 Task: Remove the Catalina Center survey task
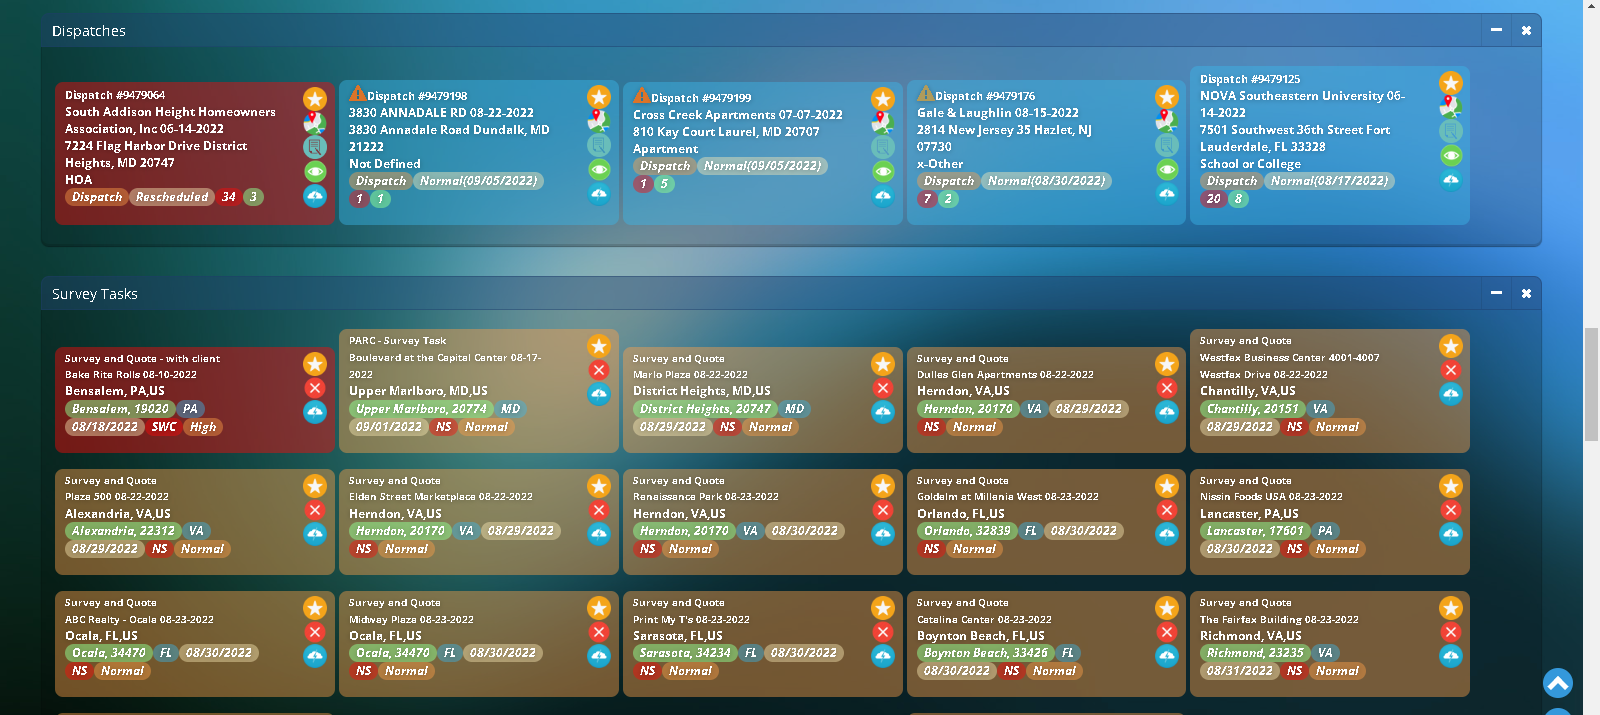(x=1167, y=632)
